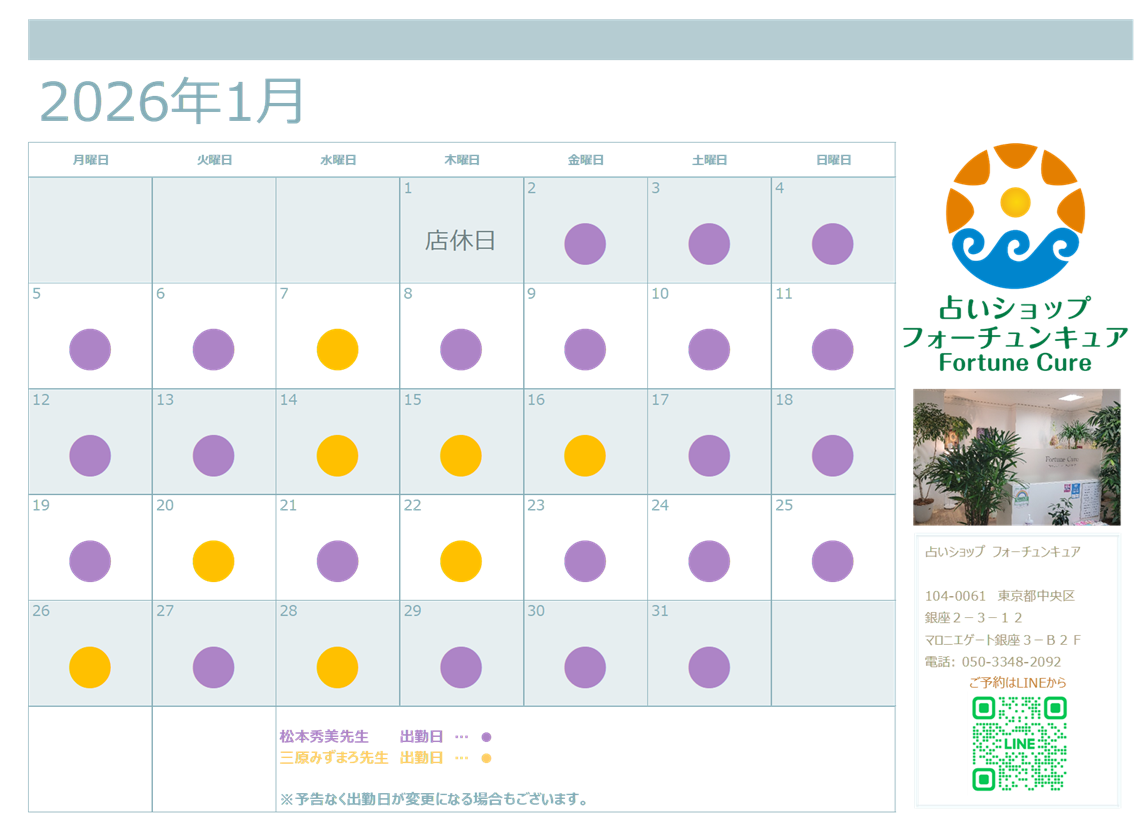Click the purple circle on January 18

click(x=833, y=456)
